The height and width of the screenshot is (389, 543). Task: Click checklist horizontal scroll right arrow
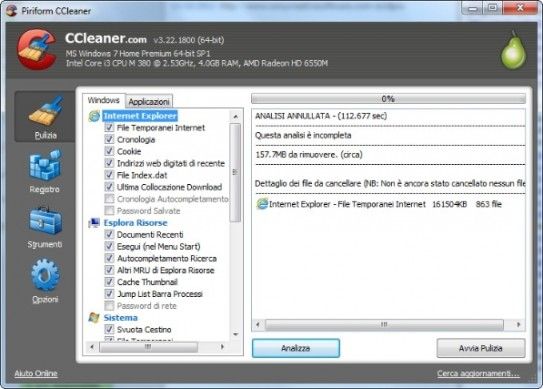click(x=222, y=346)
